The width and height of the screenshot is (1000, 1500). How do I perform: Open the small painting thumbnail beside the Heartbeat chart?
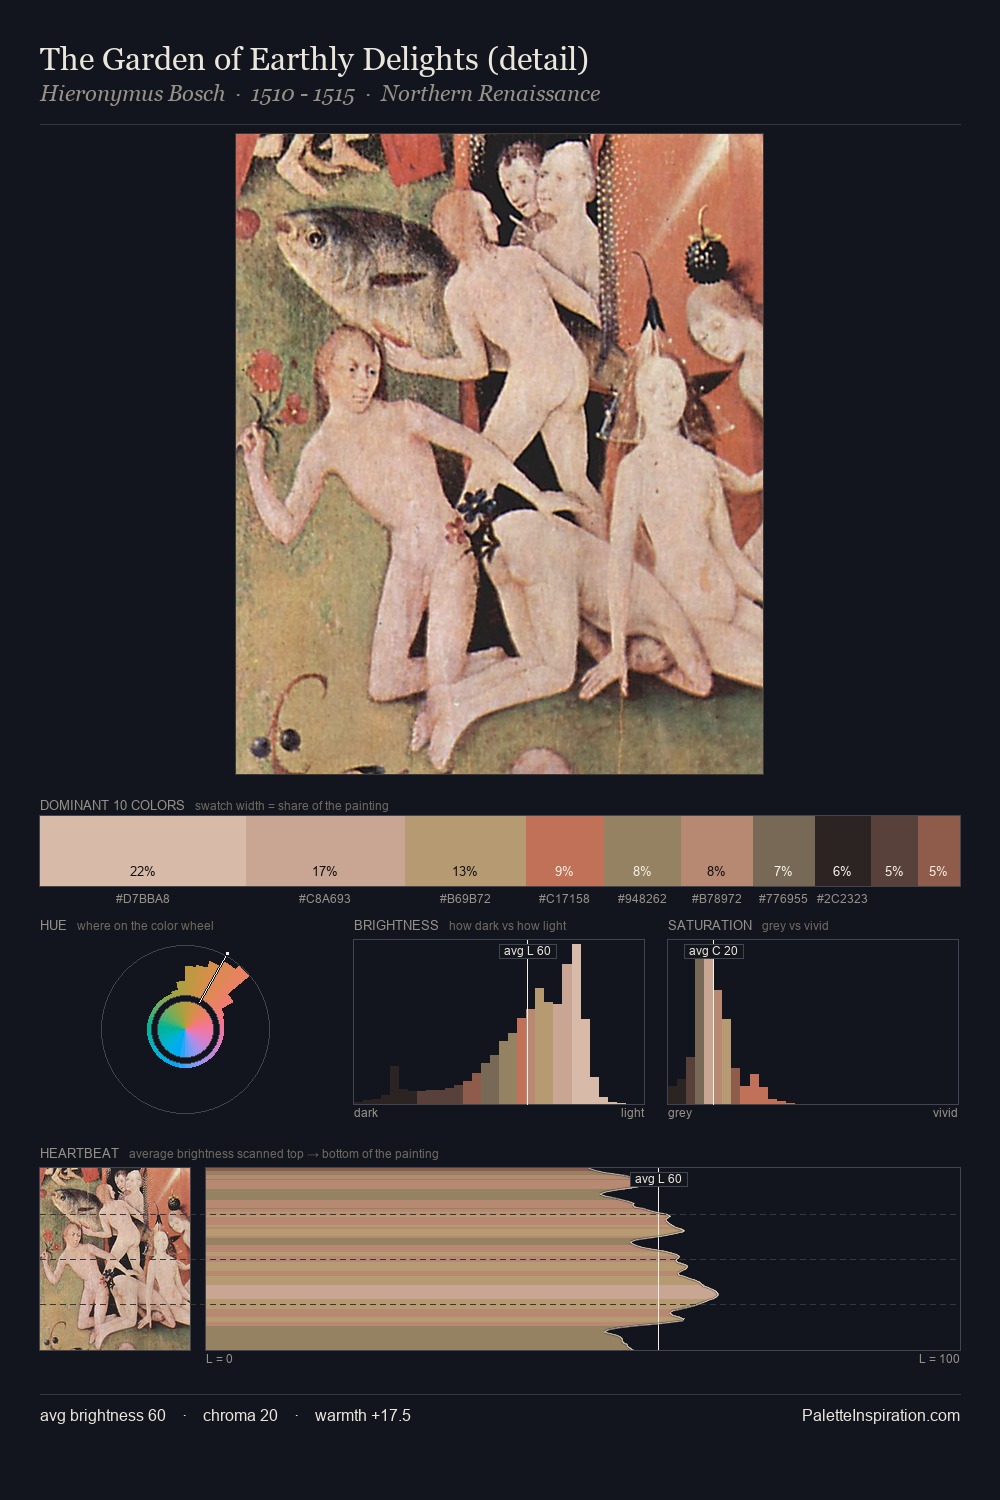(115, 1259)
